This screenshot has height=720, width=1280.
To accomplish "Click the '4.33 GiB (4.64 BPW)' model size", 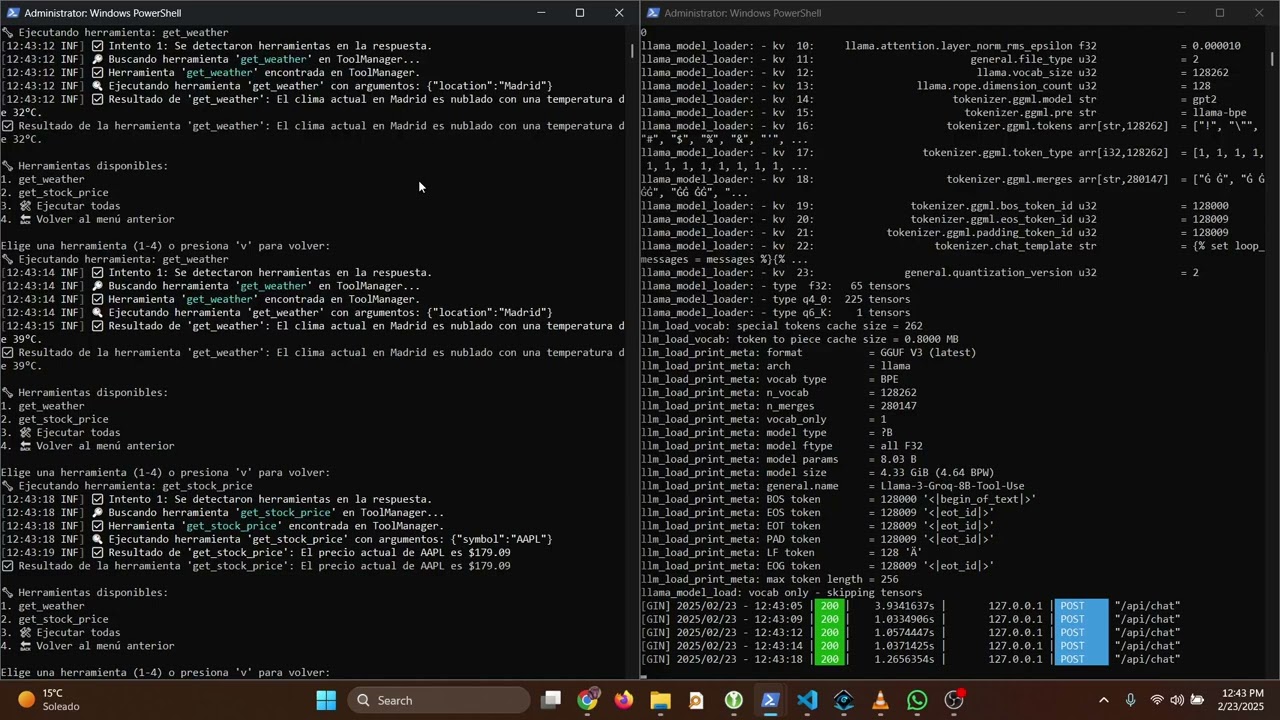I will point(937,472).
